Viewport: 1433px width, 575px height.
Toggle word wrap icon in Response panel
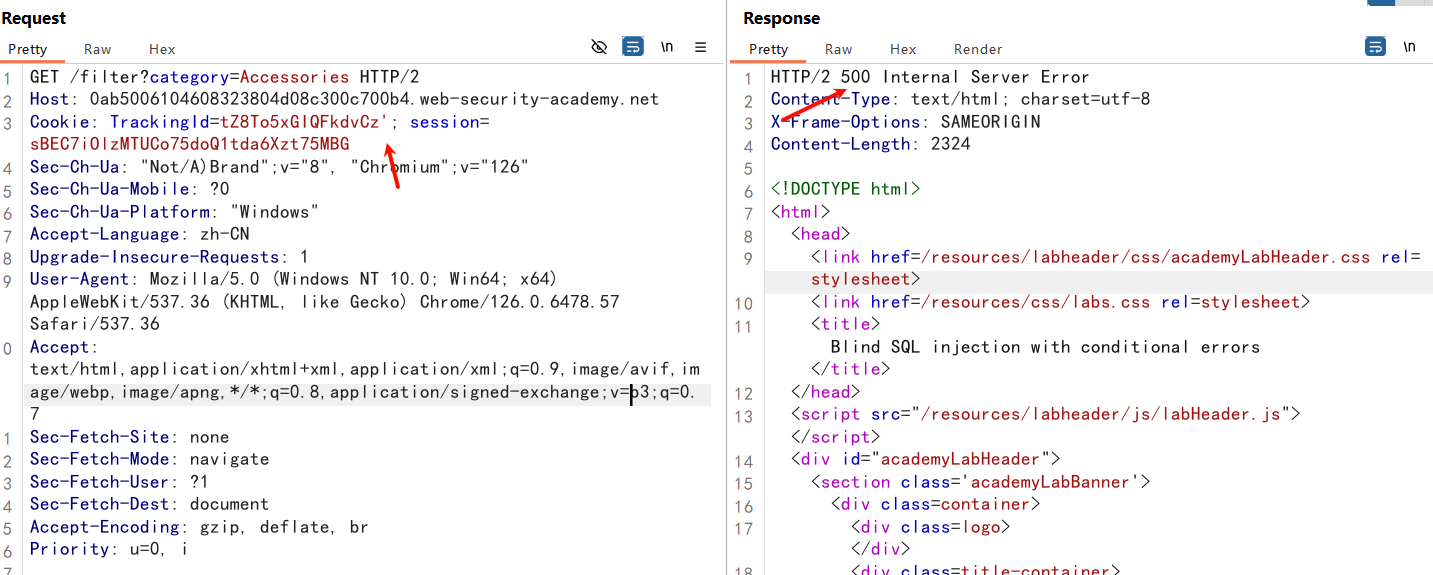pyautogui.click(x=1375, y=47)
